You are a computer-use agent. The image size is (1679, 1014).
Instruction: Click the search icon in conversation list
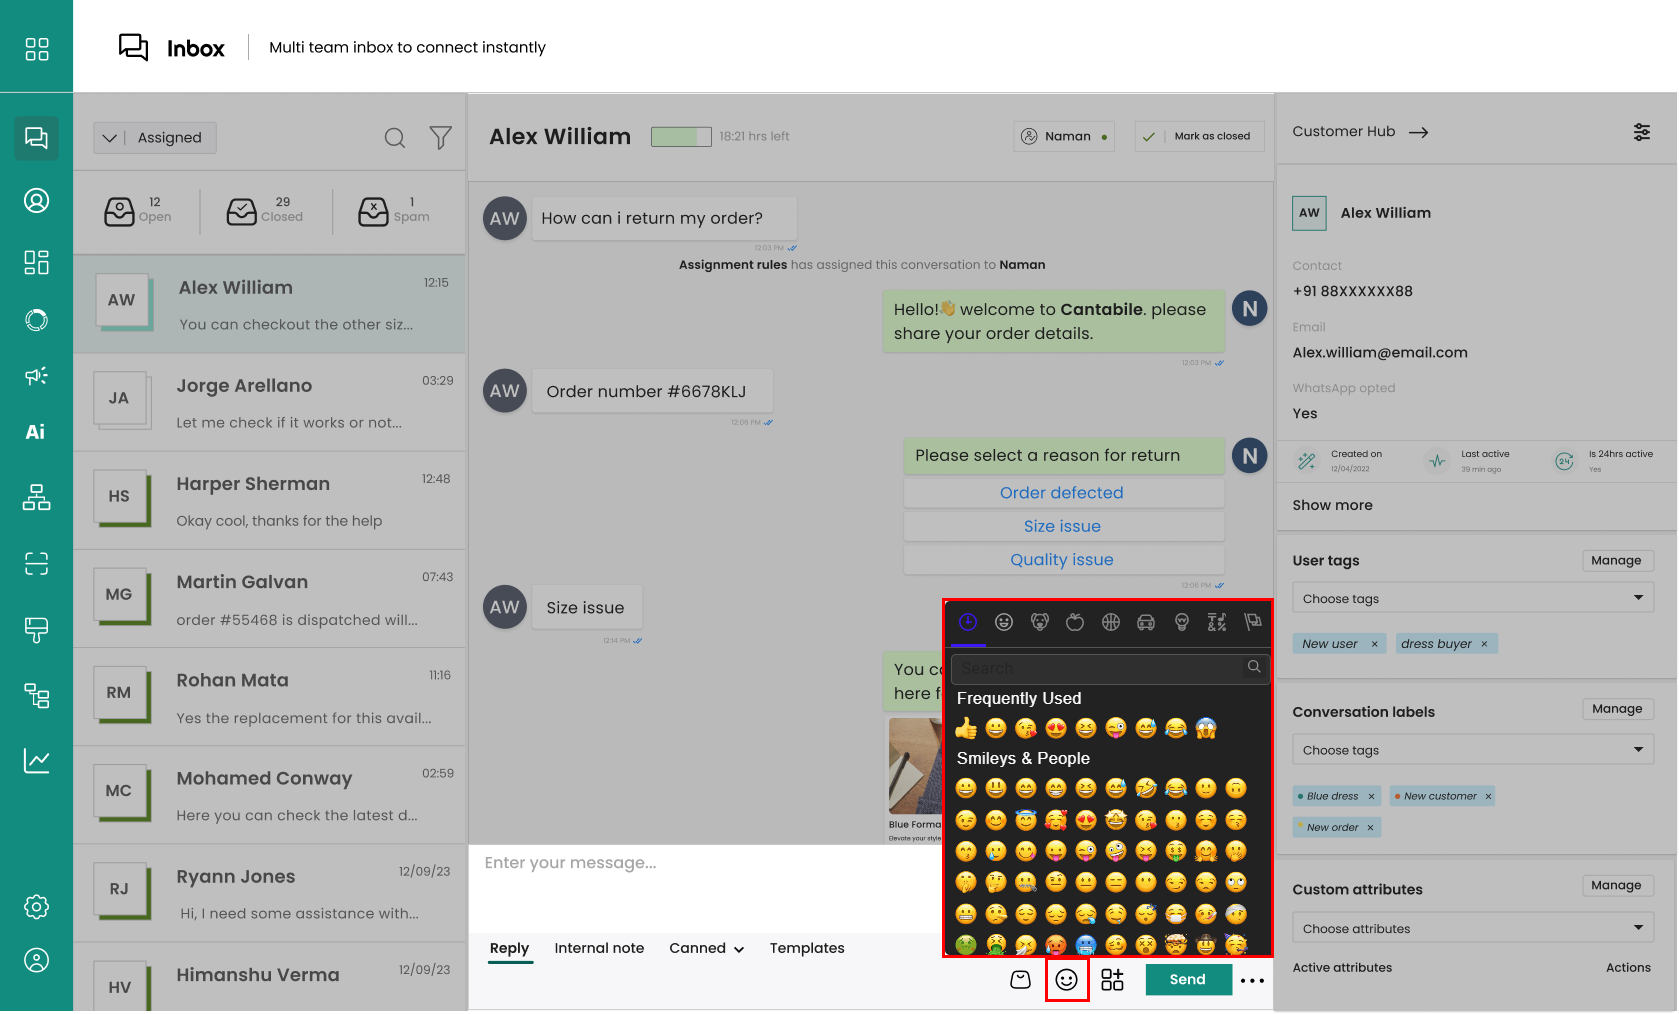[x=395, y=138]
